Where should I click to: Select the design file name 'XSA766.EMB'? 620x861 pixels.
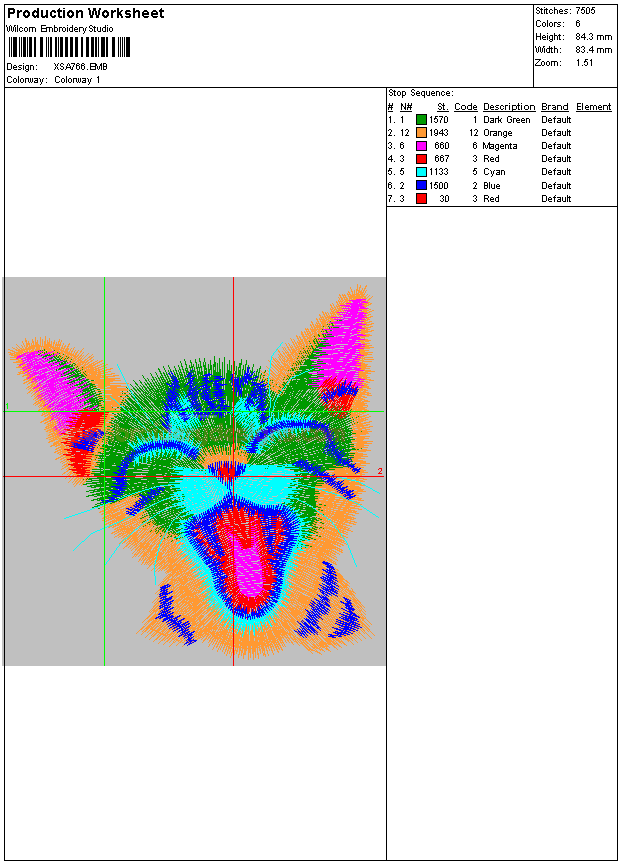(x=81, y=67)
